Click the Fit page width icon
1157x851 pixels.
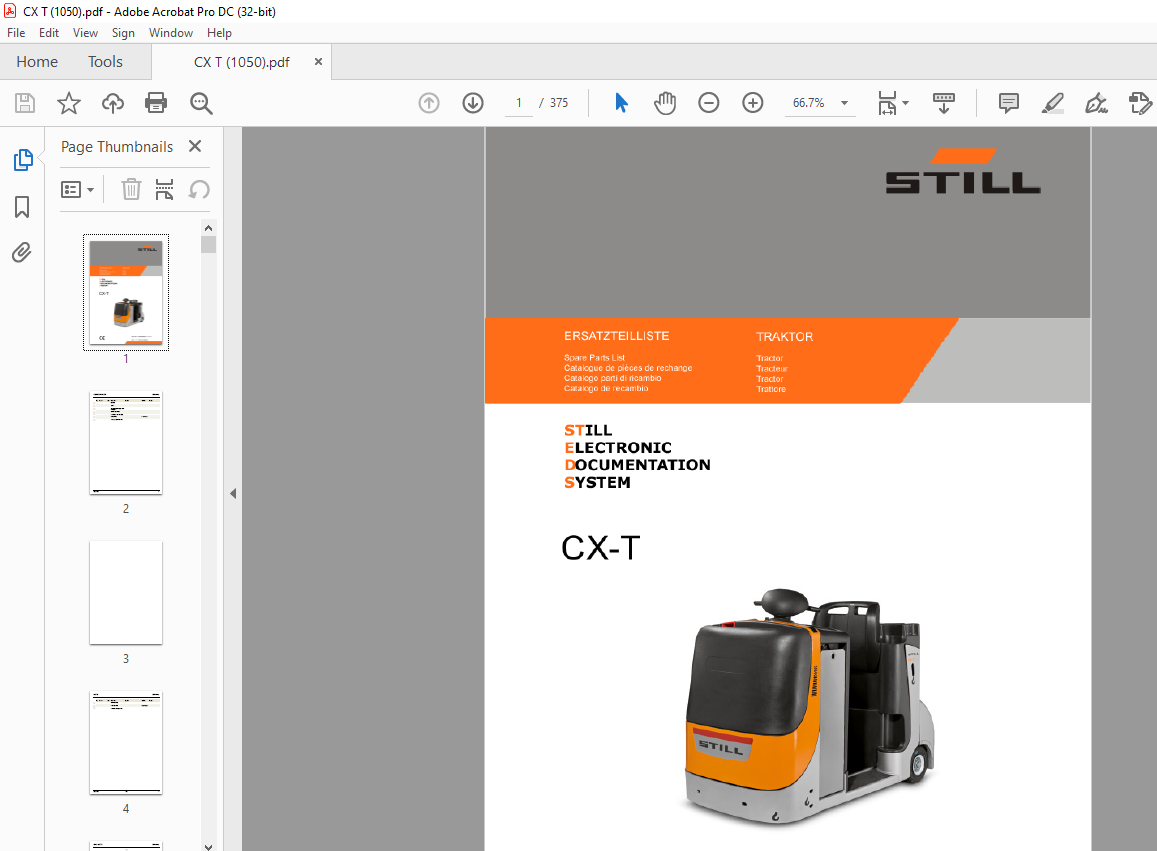pos(887,103)
